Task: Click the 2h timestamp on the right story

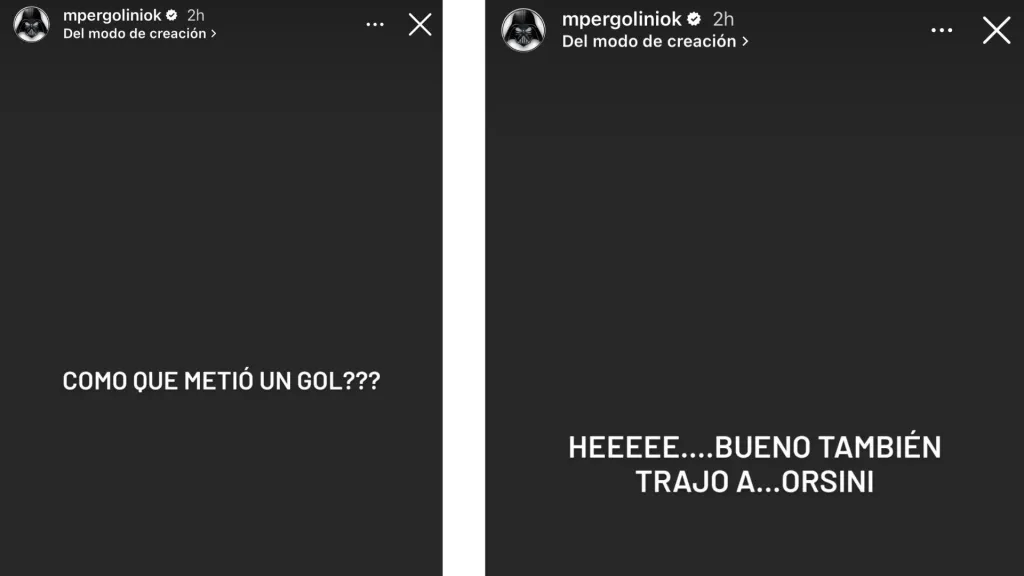Action: click(x=723, y=19)
